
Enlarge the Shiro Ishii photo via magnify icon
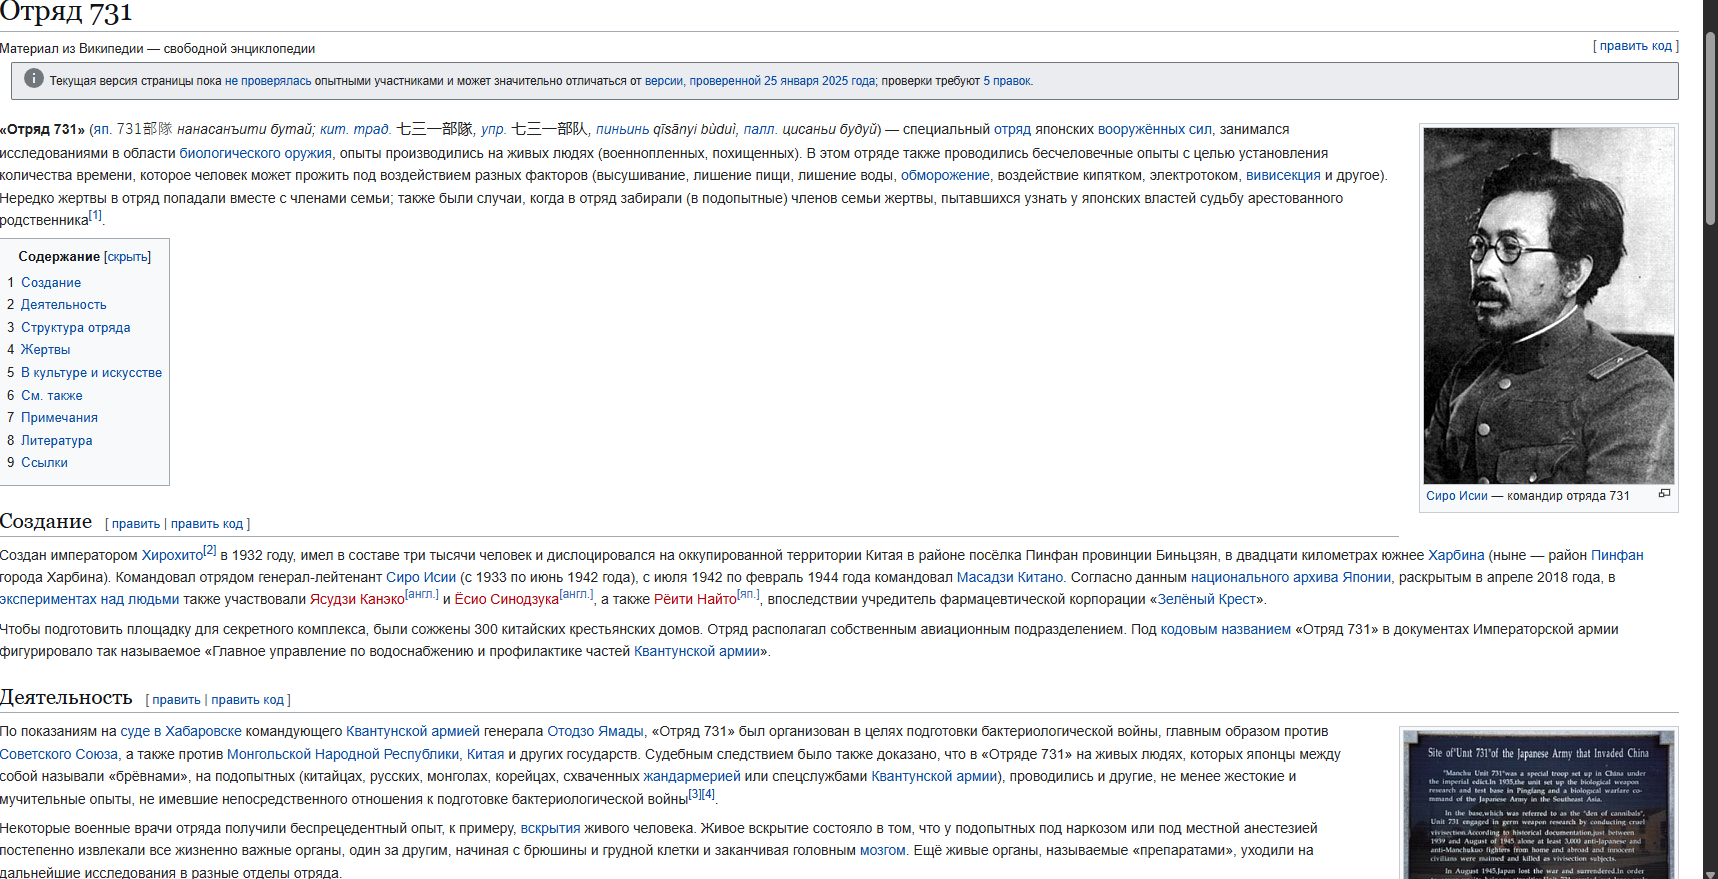coord(1664,494)
